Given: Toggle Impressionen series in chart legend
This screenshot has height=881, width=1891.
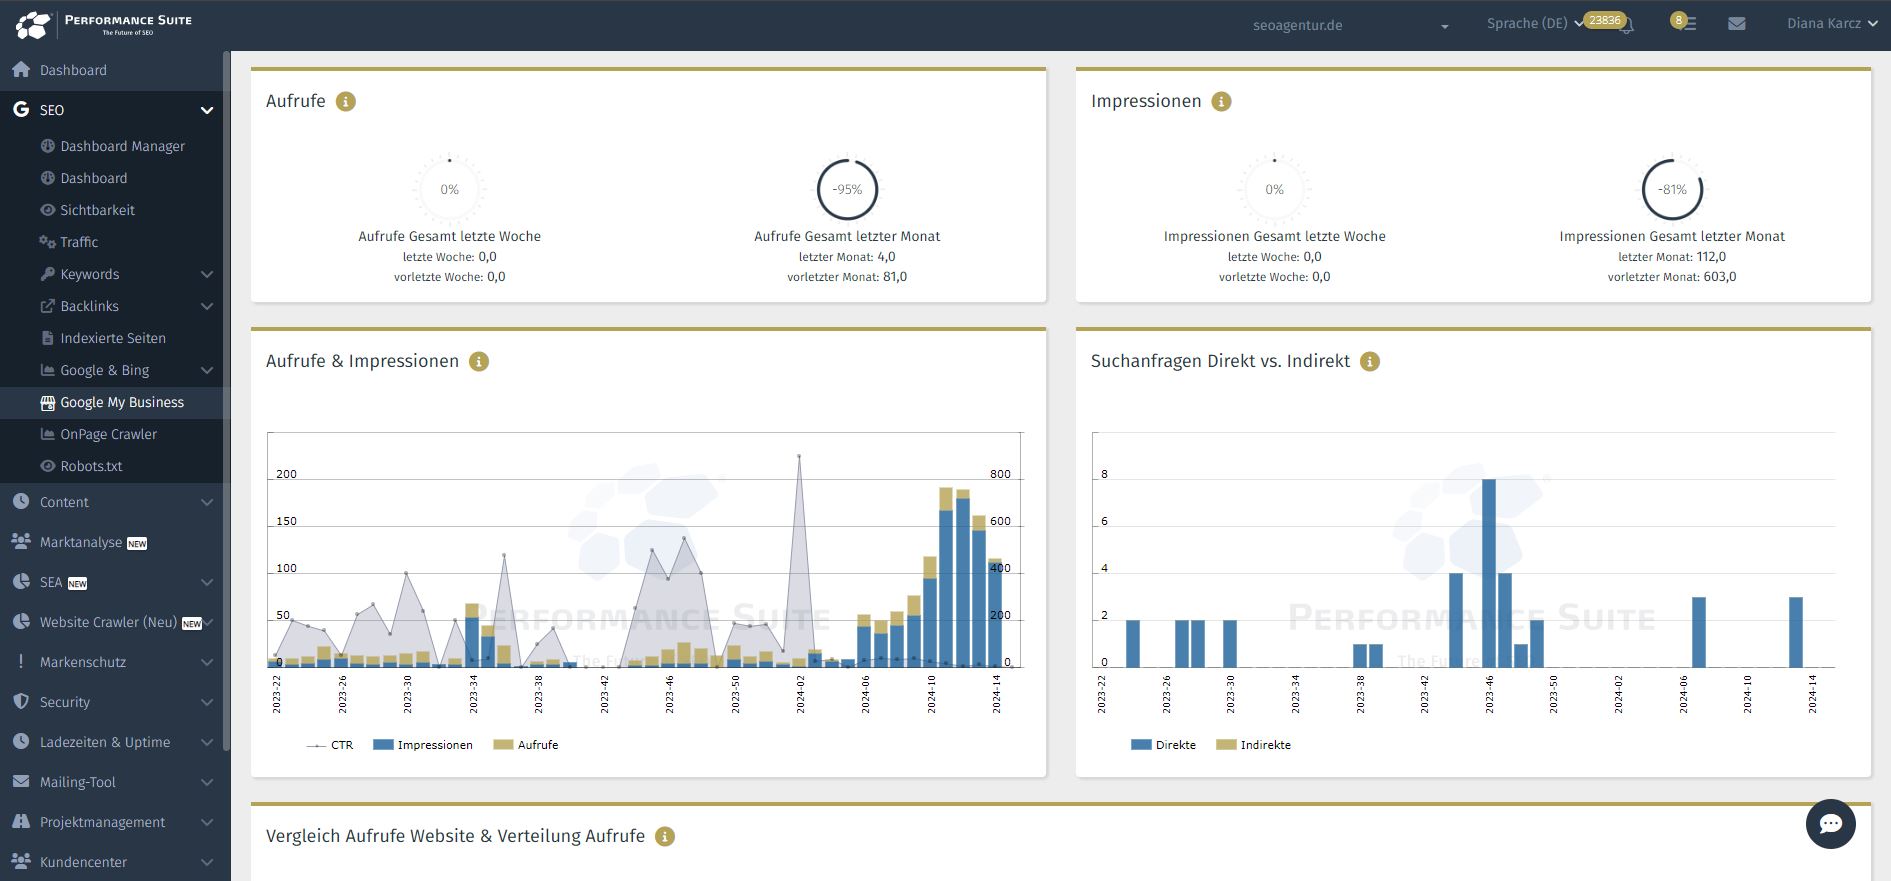Looking at the screenshot, I should point(423,745).
